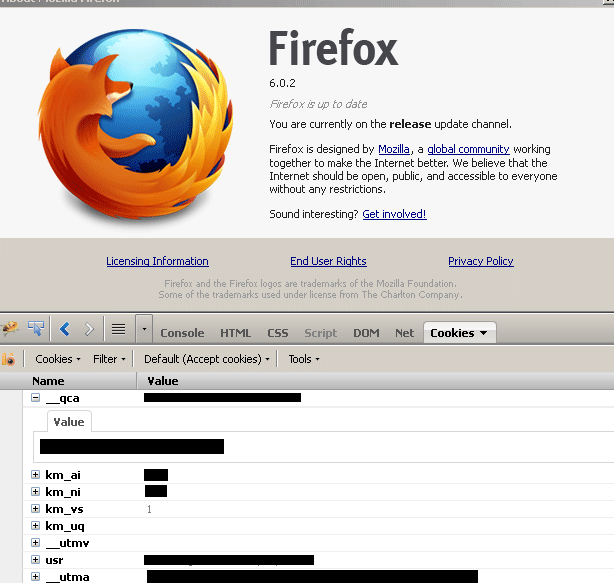Select the usr cookie name
The image size is (614, 583).
[54, 560]
